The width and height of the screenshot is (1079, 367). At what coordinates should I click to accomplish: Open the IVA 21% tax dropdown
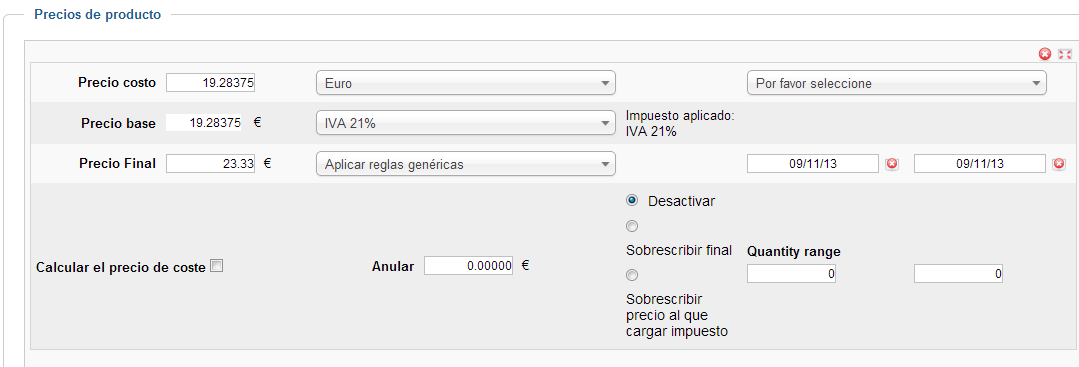(x=465, y=123)
